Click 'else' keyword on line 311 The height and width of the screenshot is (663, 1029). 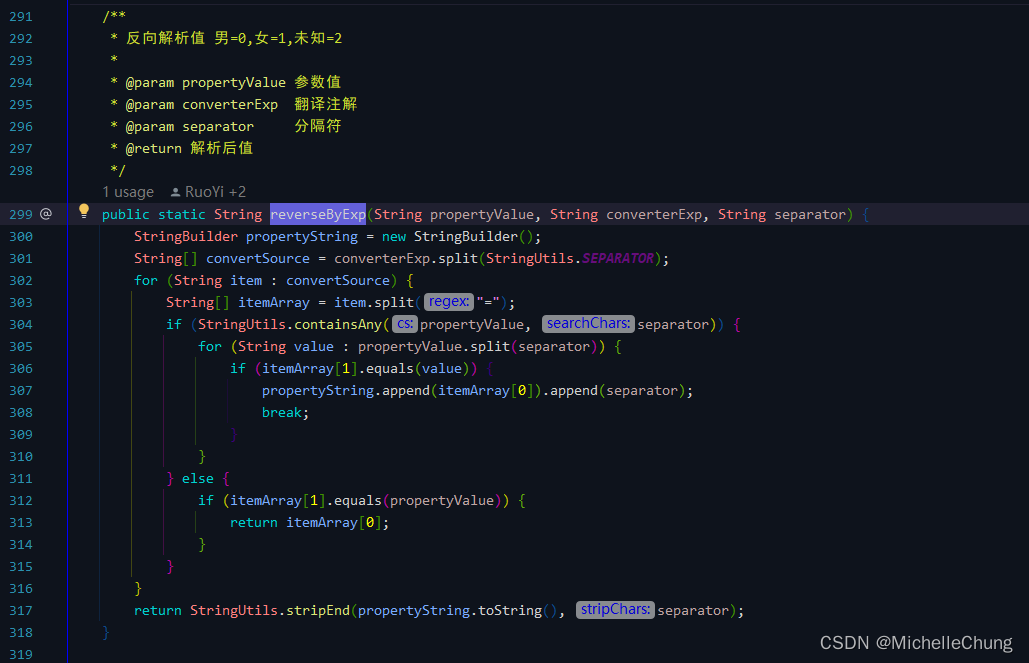(198, 479)
